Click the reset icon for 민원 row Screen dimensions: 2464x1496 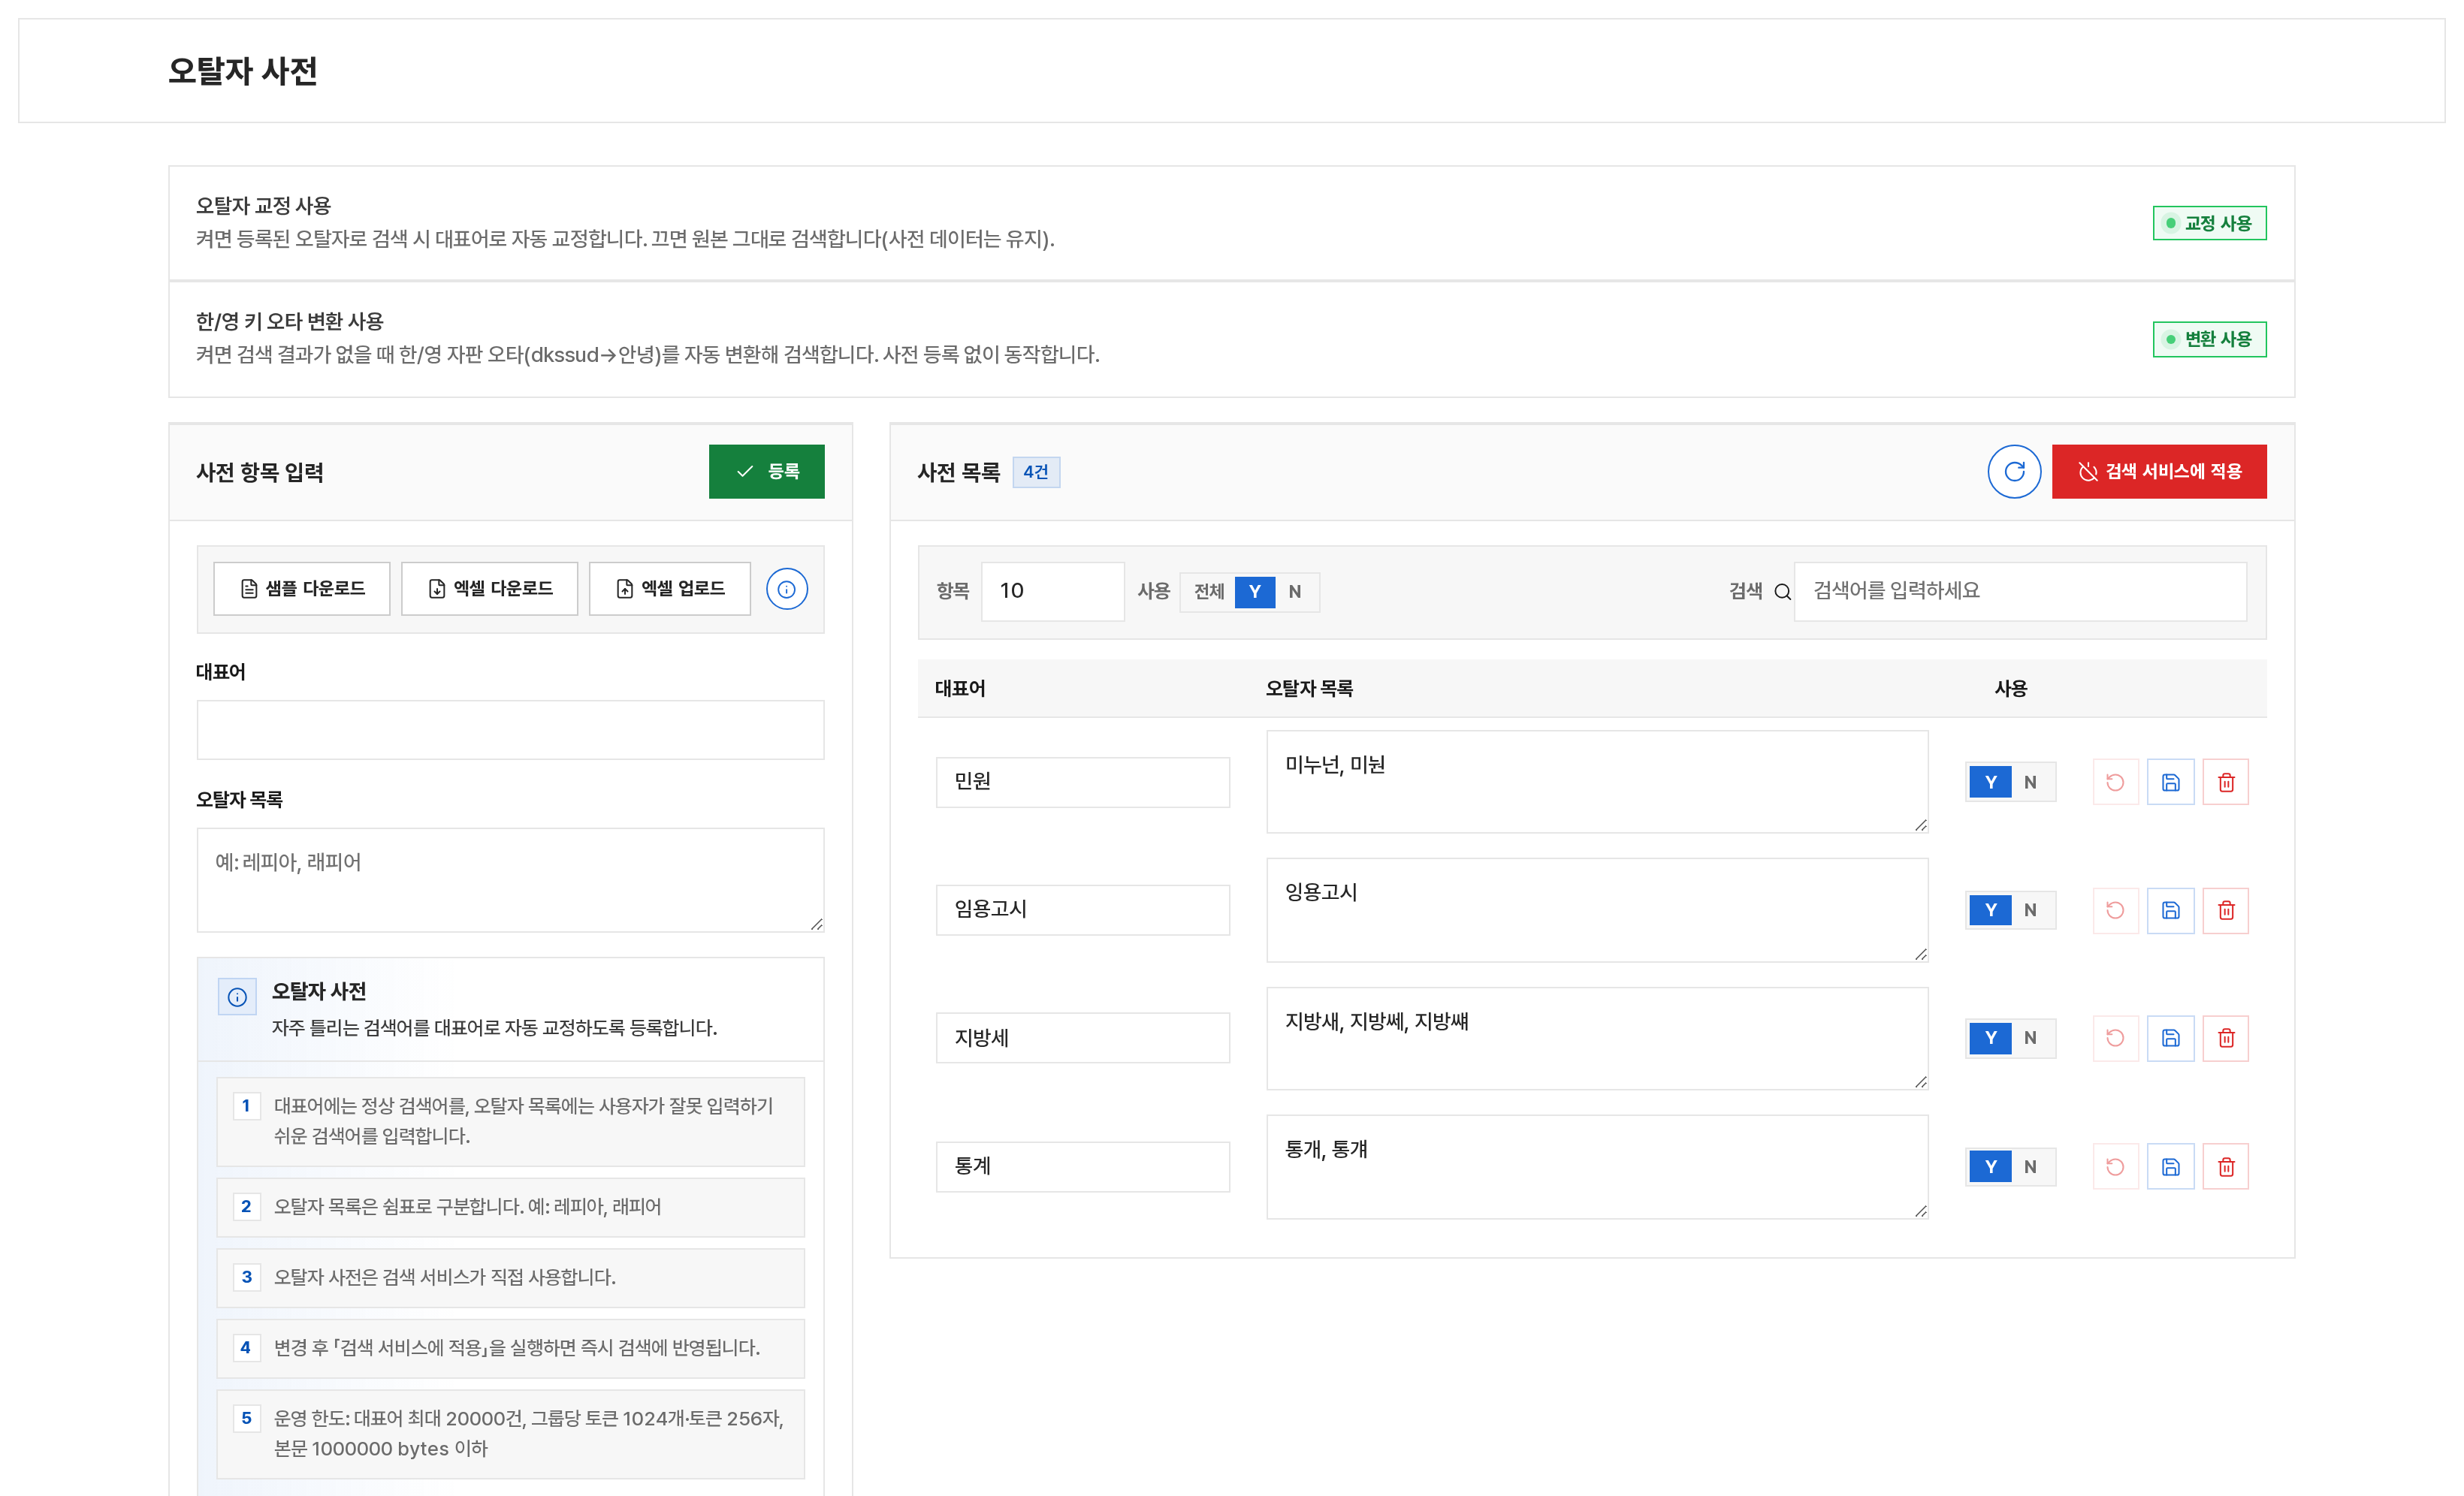click(2115, 782)
